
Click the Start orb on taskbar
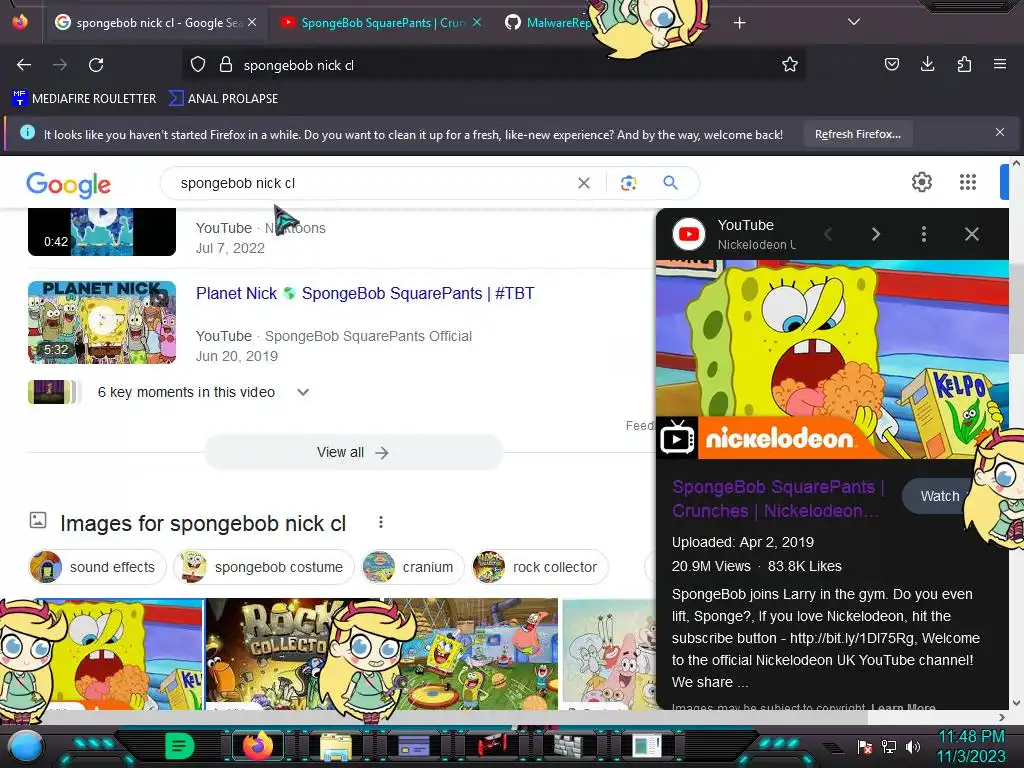[26, 746]
